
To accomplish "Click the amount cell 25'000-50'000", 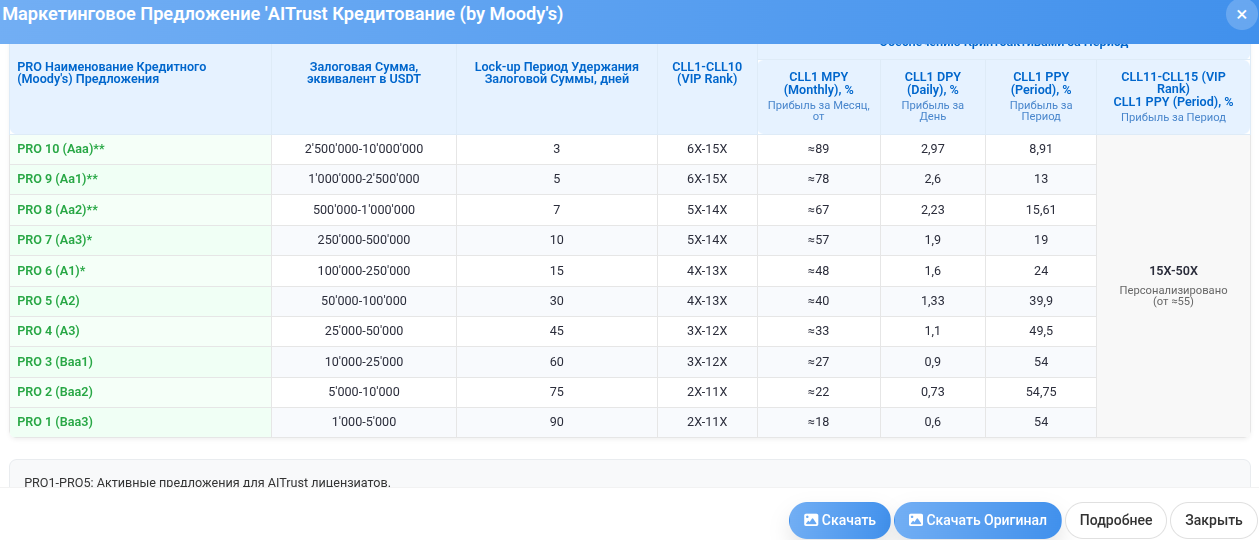I will [x=364, y=331].
